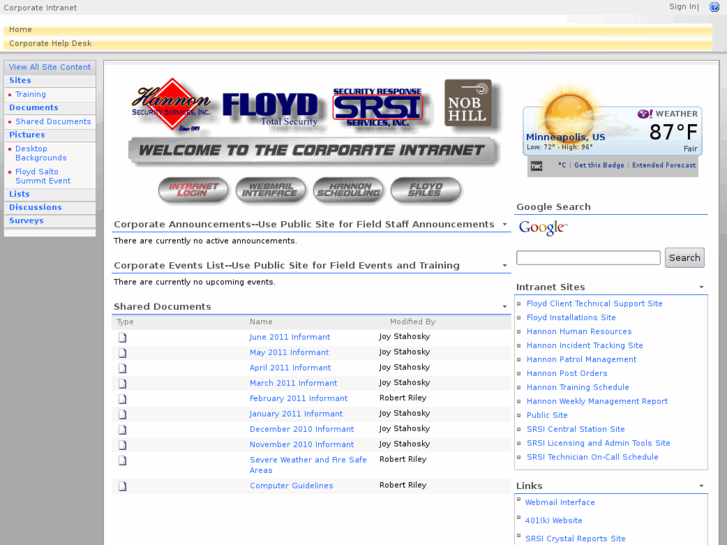Viewport: 727px width, 545px height.
Task: Click document icon for November 2010 Informant
Action: (x=122, y=445)
